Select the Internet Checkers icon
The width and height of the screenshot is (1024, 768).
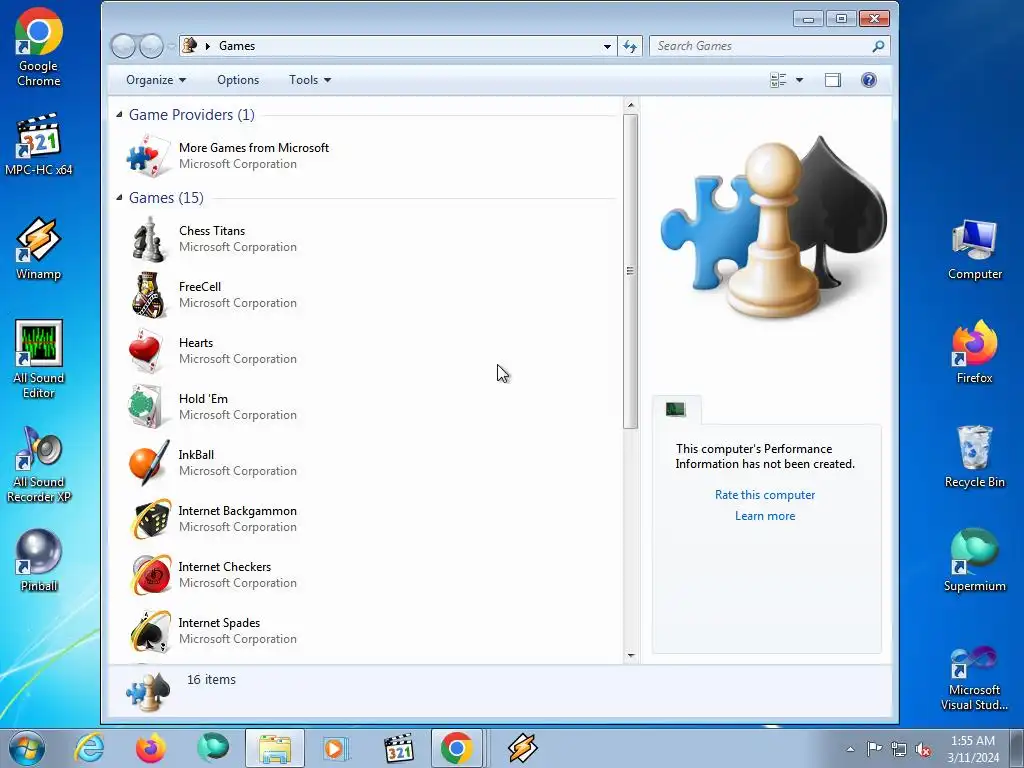pos(150,575)
